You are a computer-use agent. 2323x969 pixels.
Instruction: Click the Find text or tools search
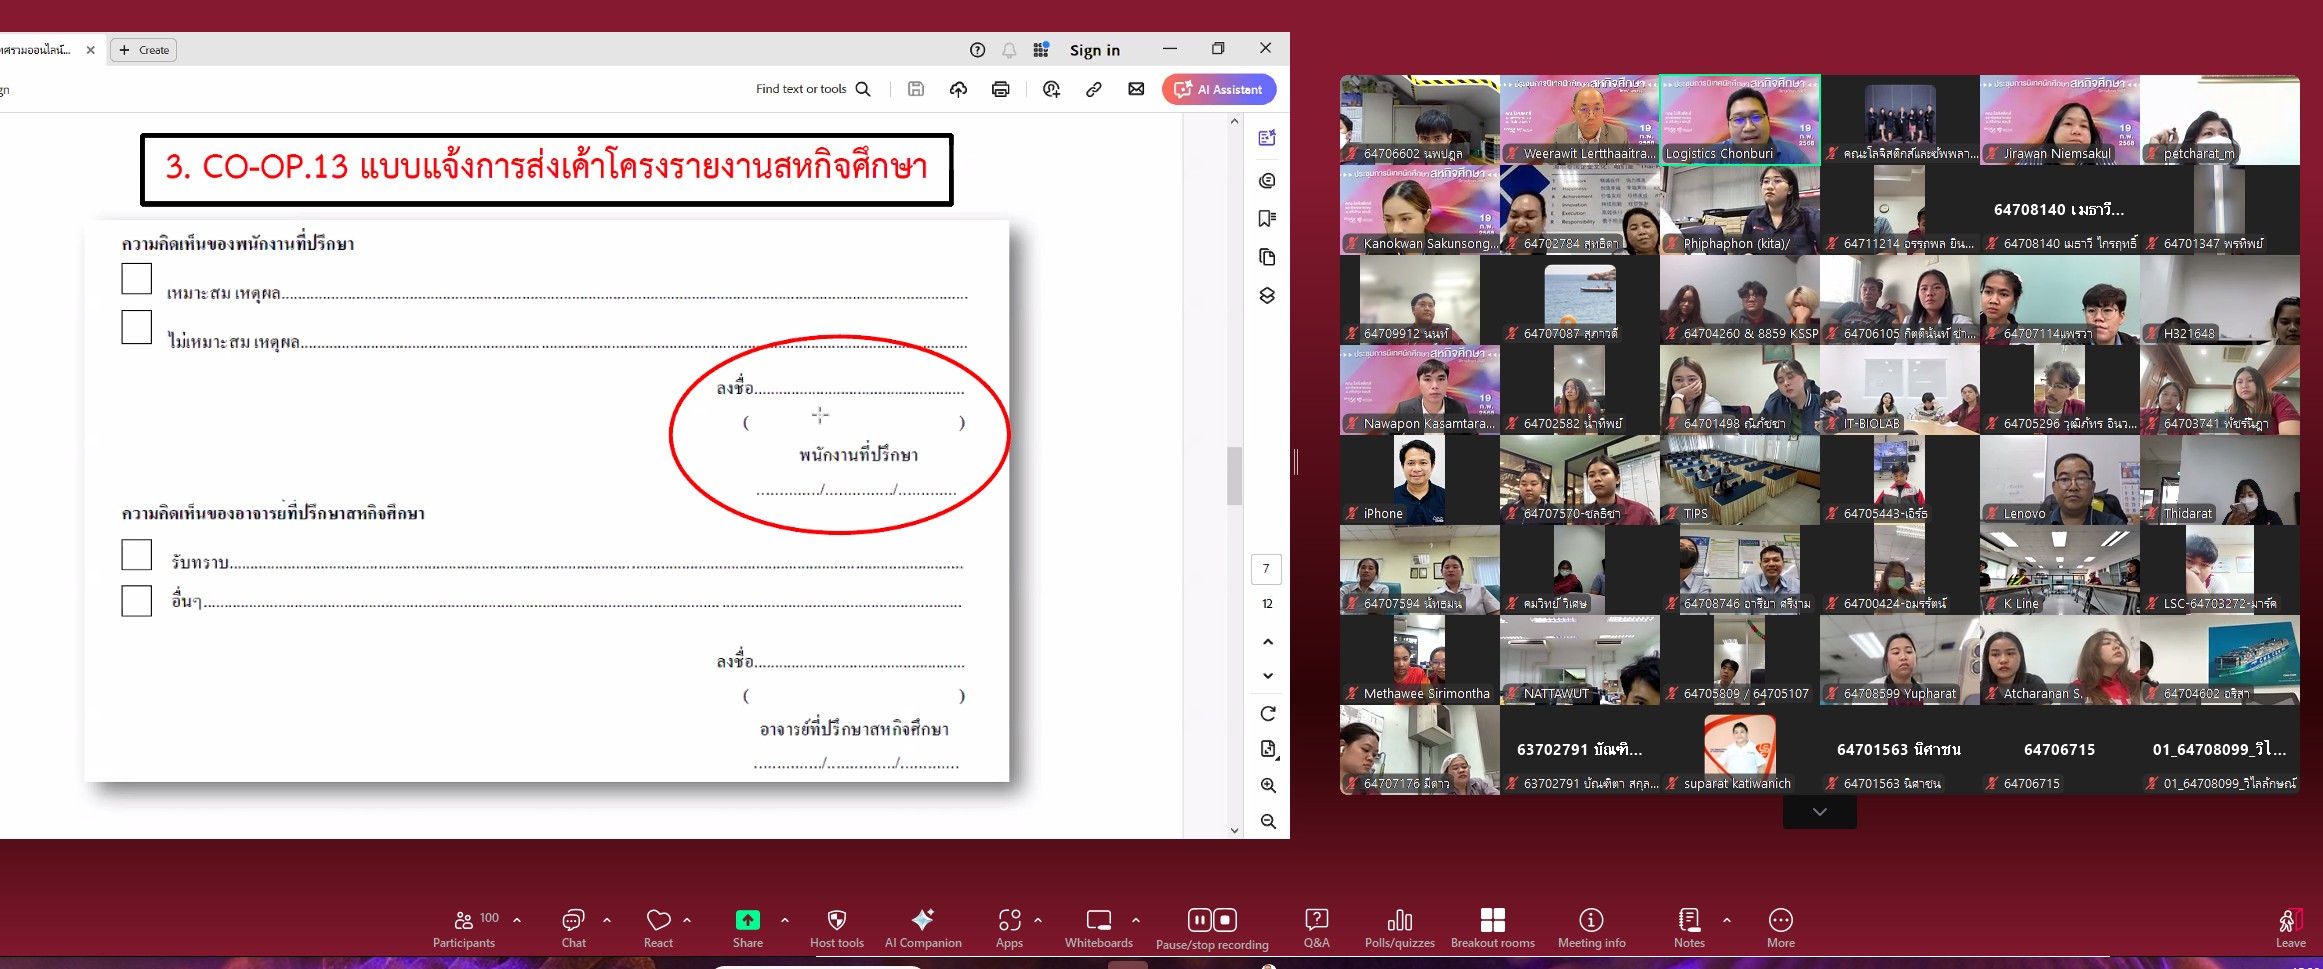click(814, 89)
